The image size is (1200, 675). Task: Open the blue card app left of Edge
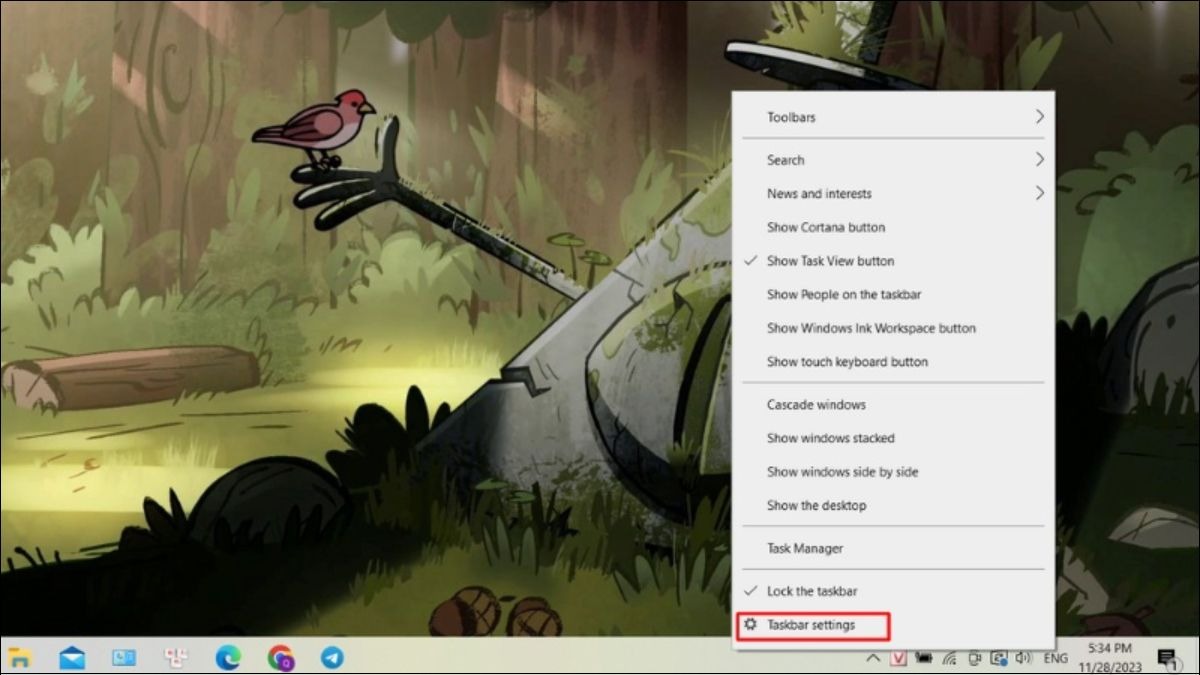pyautogui.click(x=124, y=658)
